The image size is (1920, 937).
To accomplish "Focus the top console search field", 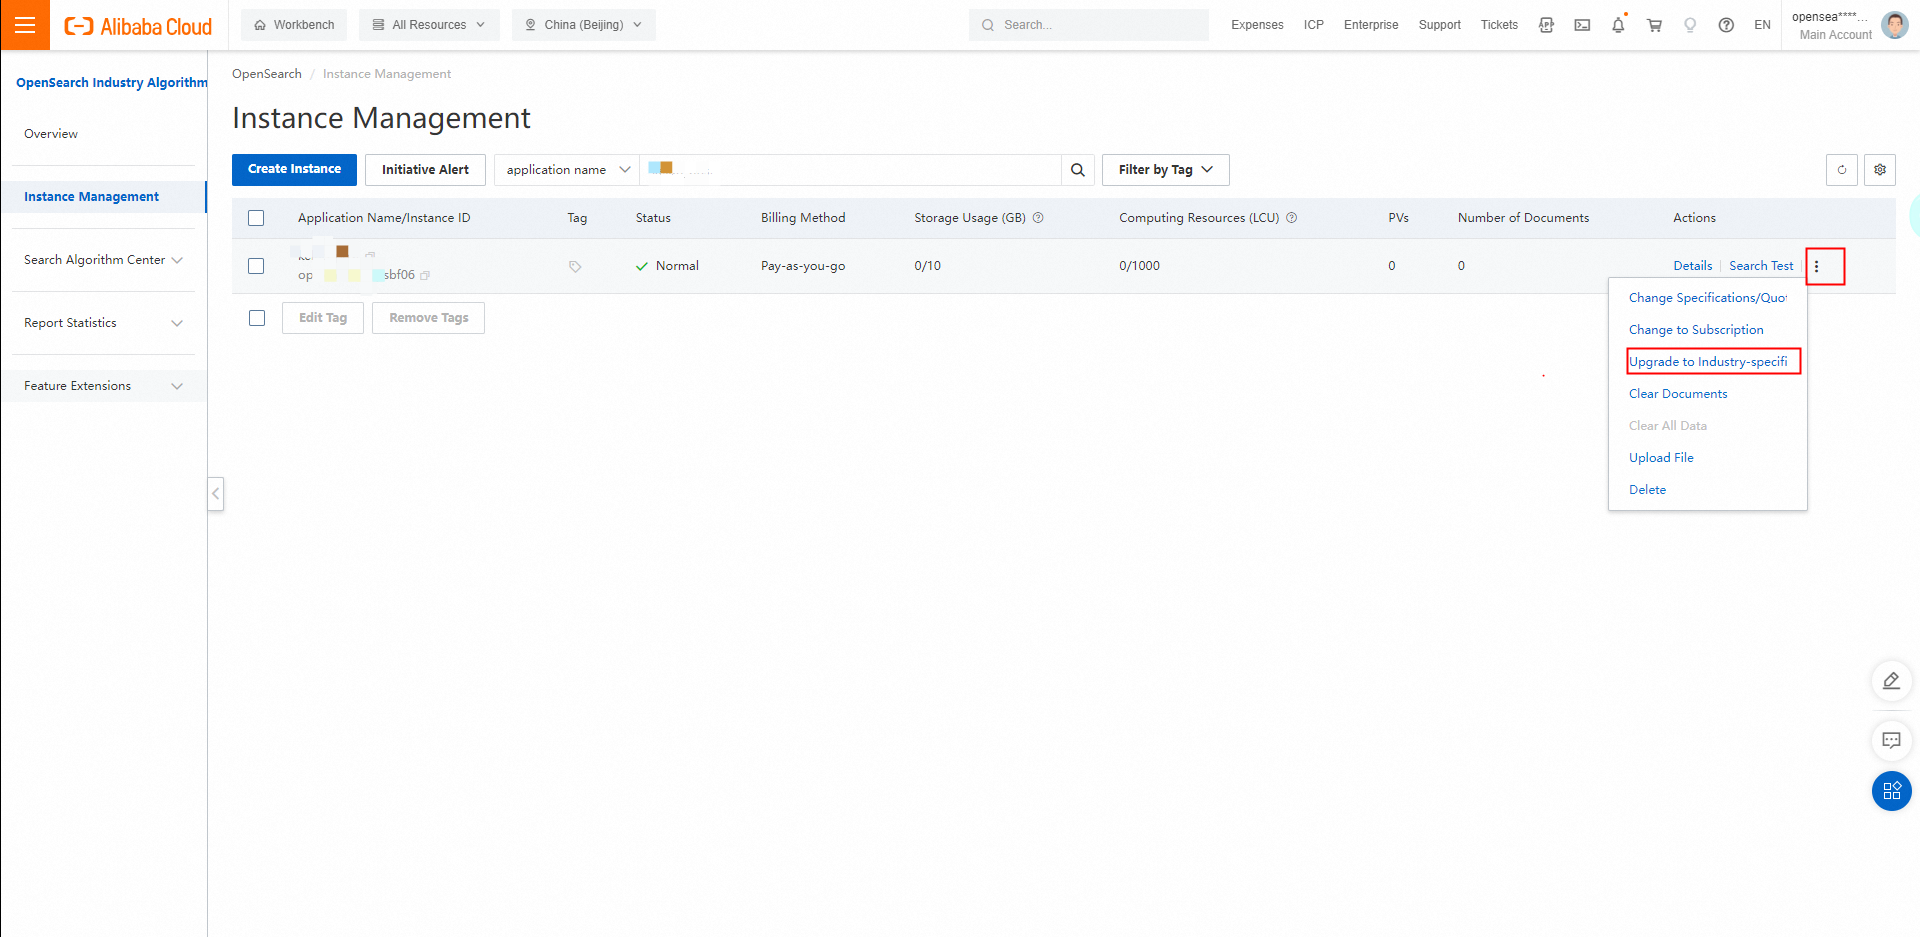I will pos(1089,25).
